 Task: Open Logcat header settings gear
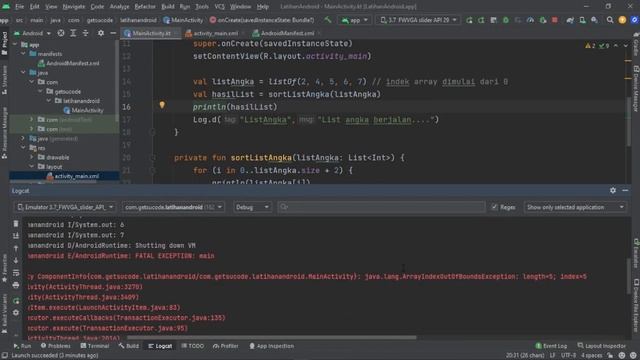pyautogui.click(x=613, y=190)
